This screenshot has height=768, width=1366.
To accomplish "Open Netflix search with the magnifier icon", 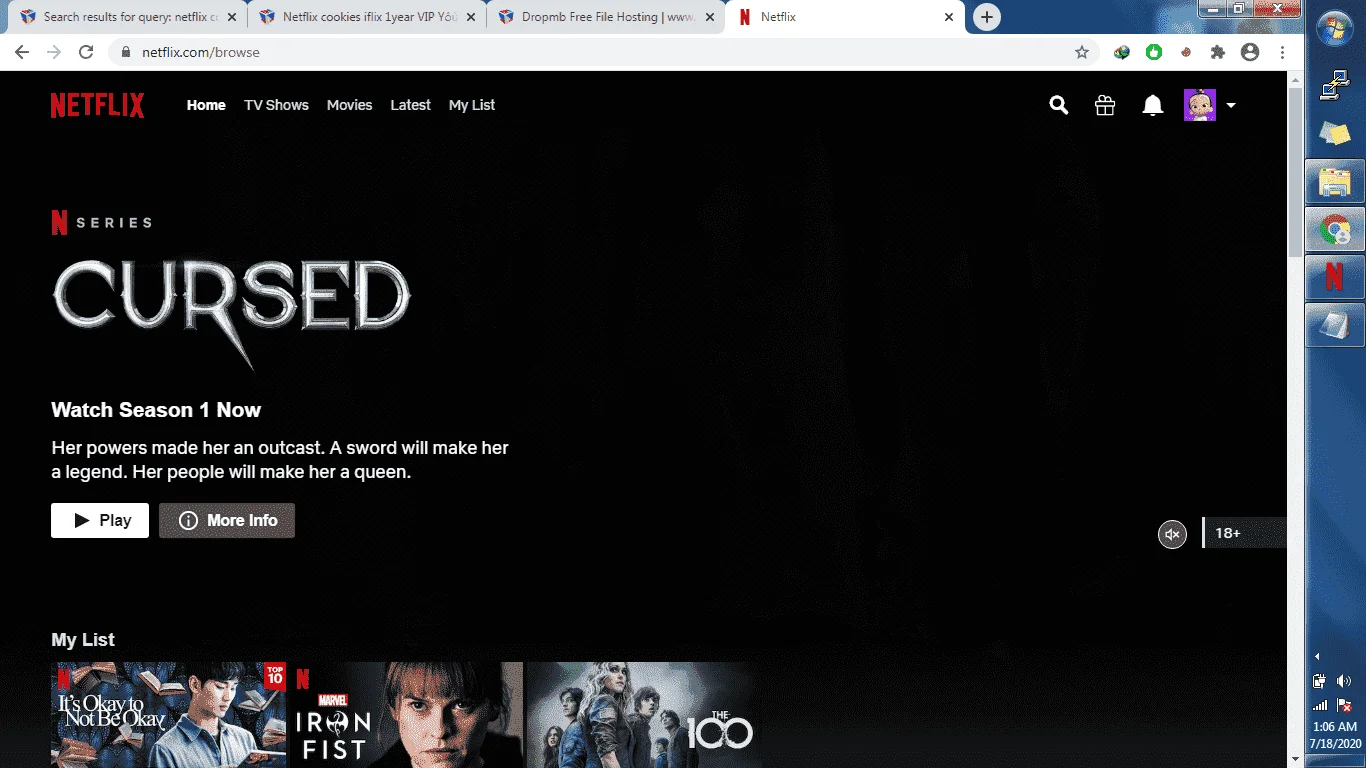I will [1058, 105].
